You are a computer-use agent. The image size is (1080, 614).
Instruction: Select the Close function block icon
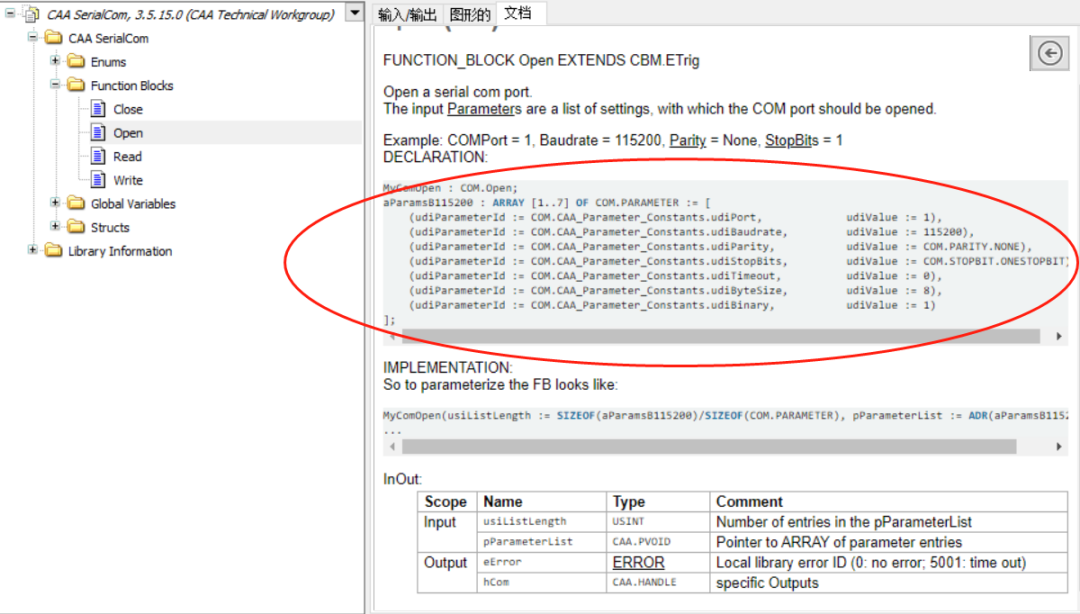click(97, 109)
